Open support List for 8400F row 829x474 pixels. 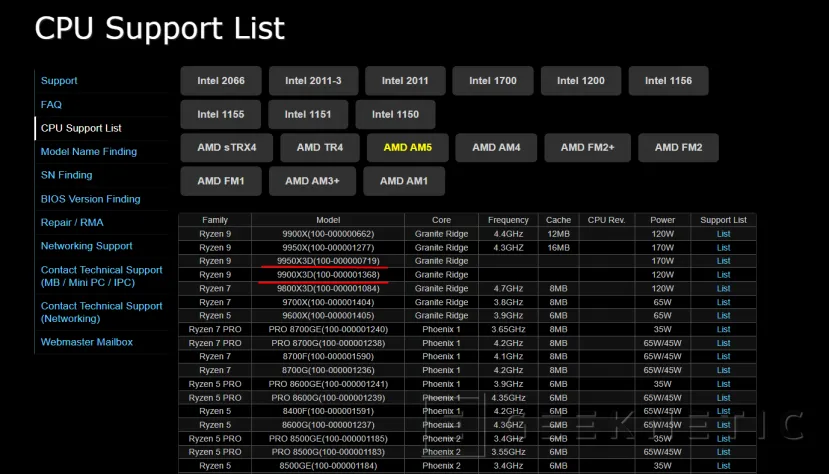pyautogui.click(x=723, y=411)
